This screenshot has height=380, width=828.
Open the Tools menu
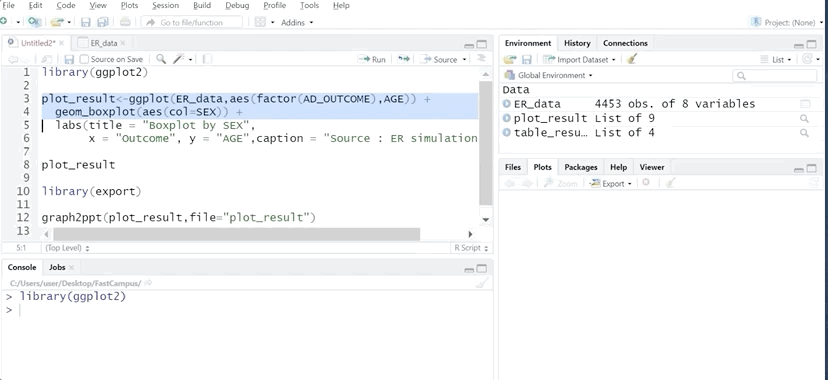pyautogui.click(x=309, y=5)
